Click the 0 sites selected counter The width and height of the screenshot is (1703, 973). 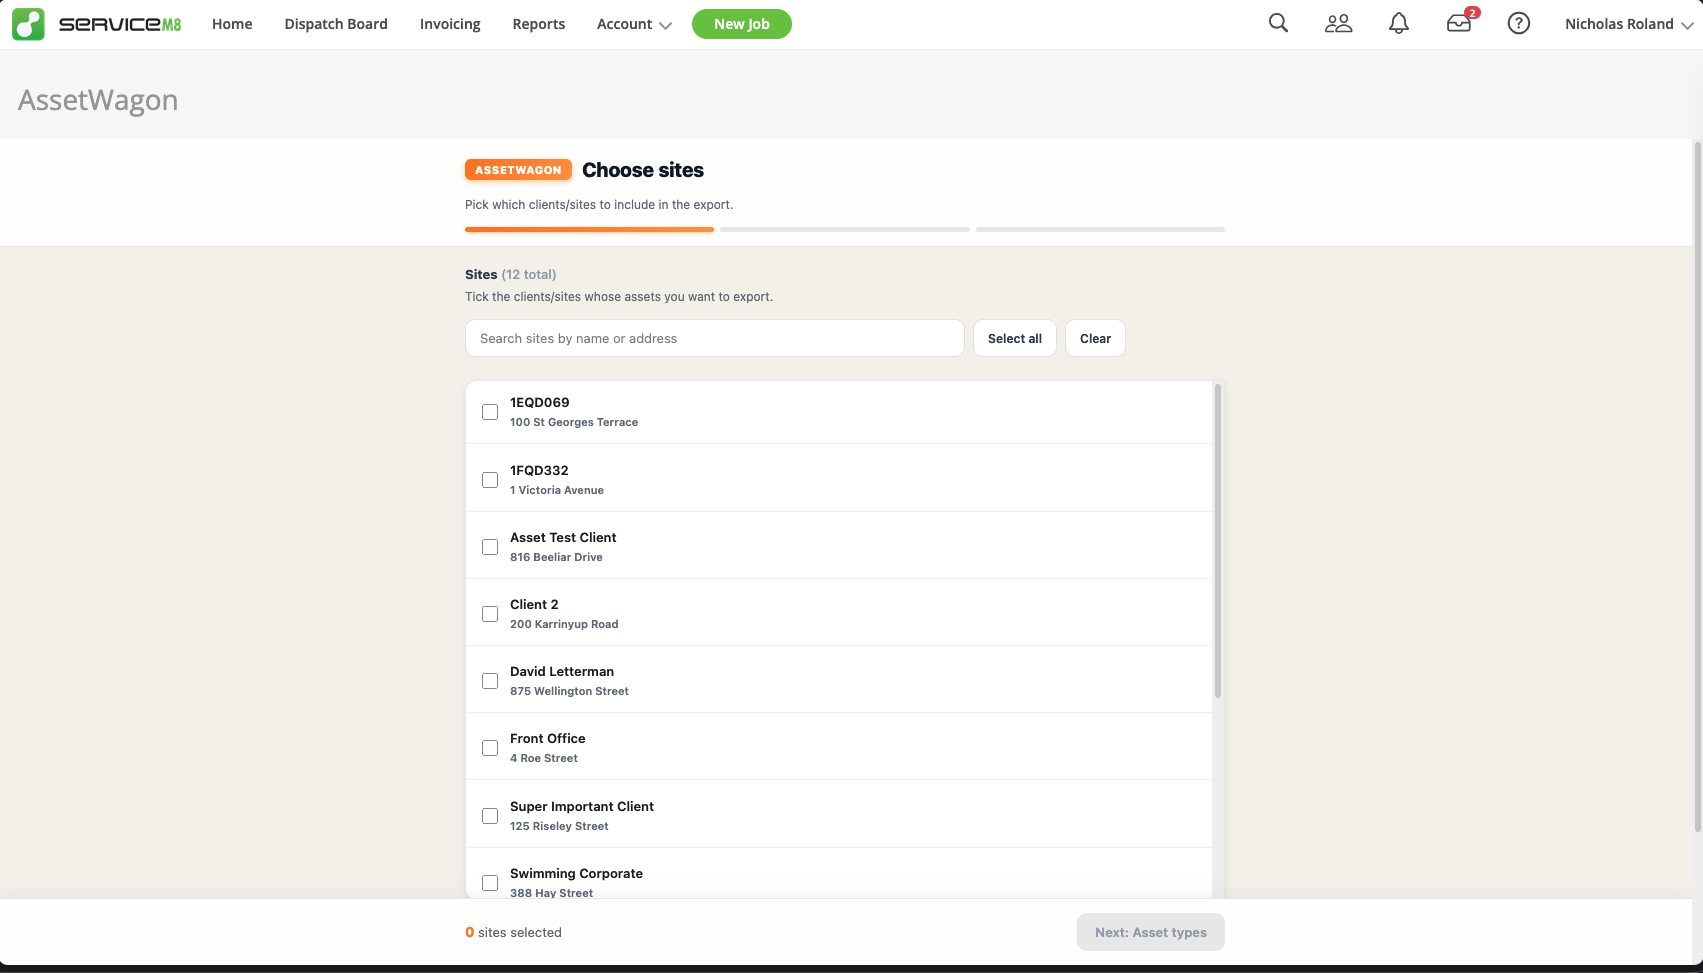click(x=513, y=932)
